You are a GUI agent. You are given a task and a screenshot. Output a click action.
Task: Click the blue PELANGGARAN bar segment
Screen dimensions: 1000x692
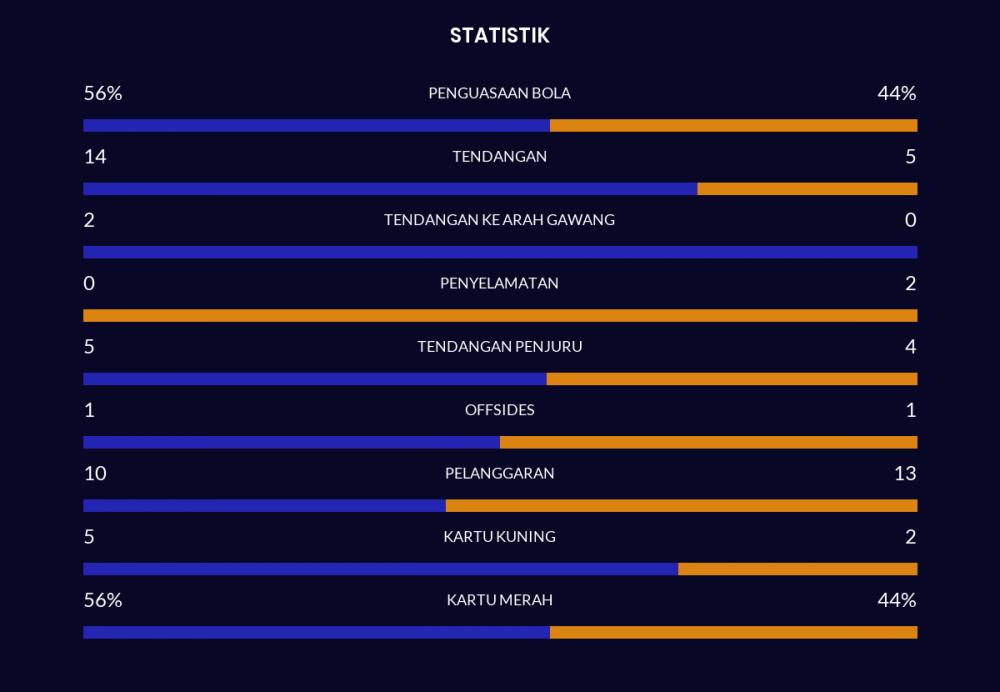pyautogui.click(x=265, y=506)
